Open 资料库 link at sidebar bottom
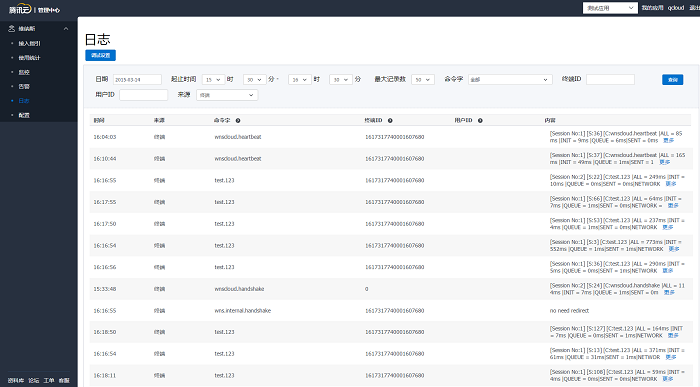 pos(16,380)
